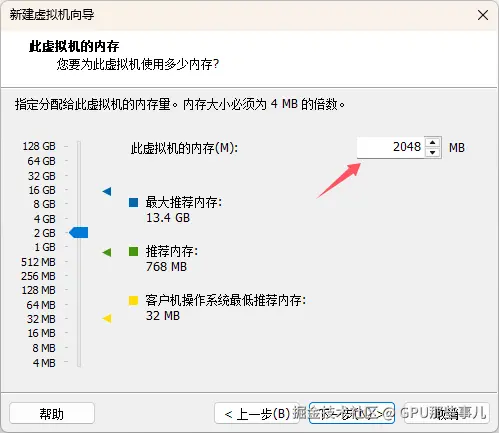Click the green legend square for 推荐内存

point(133,251)
